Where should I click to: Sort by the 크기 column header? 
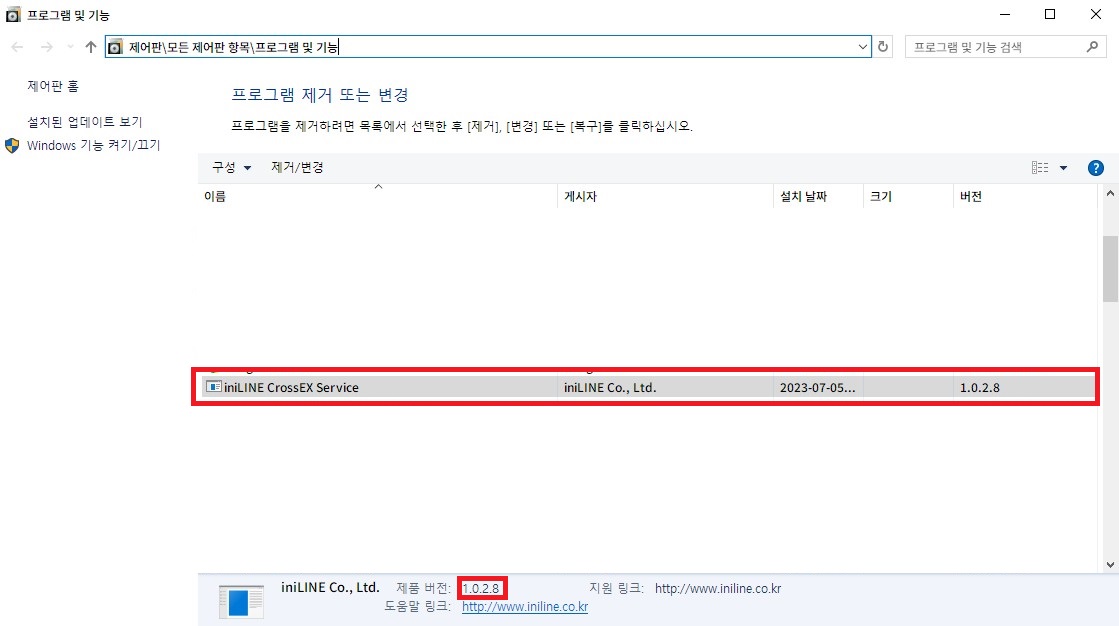coord(908,196)
